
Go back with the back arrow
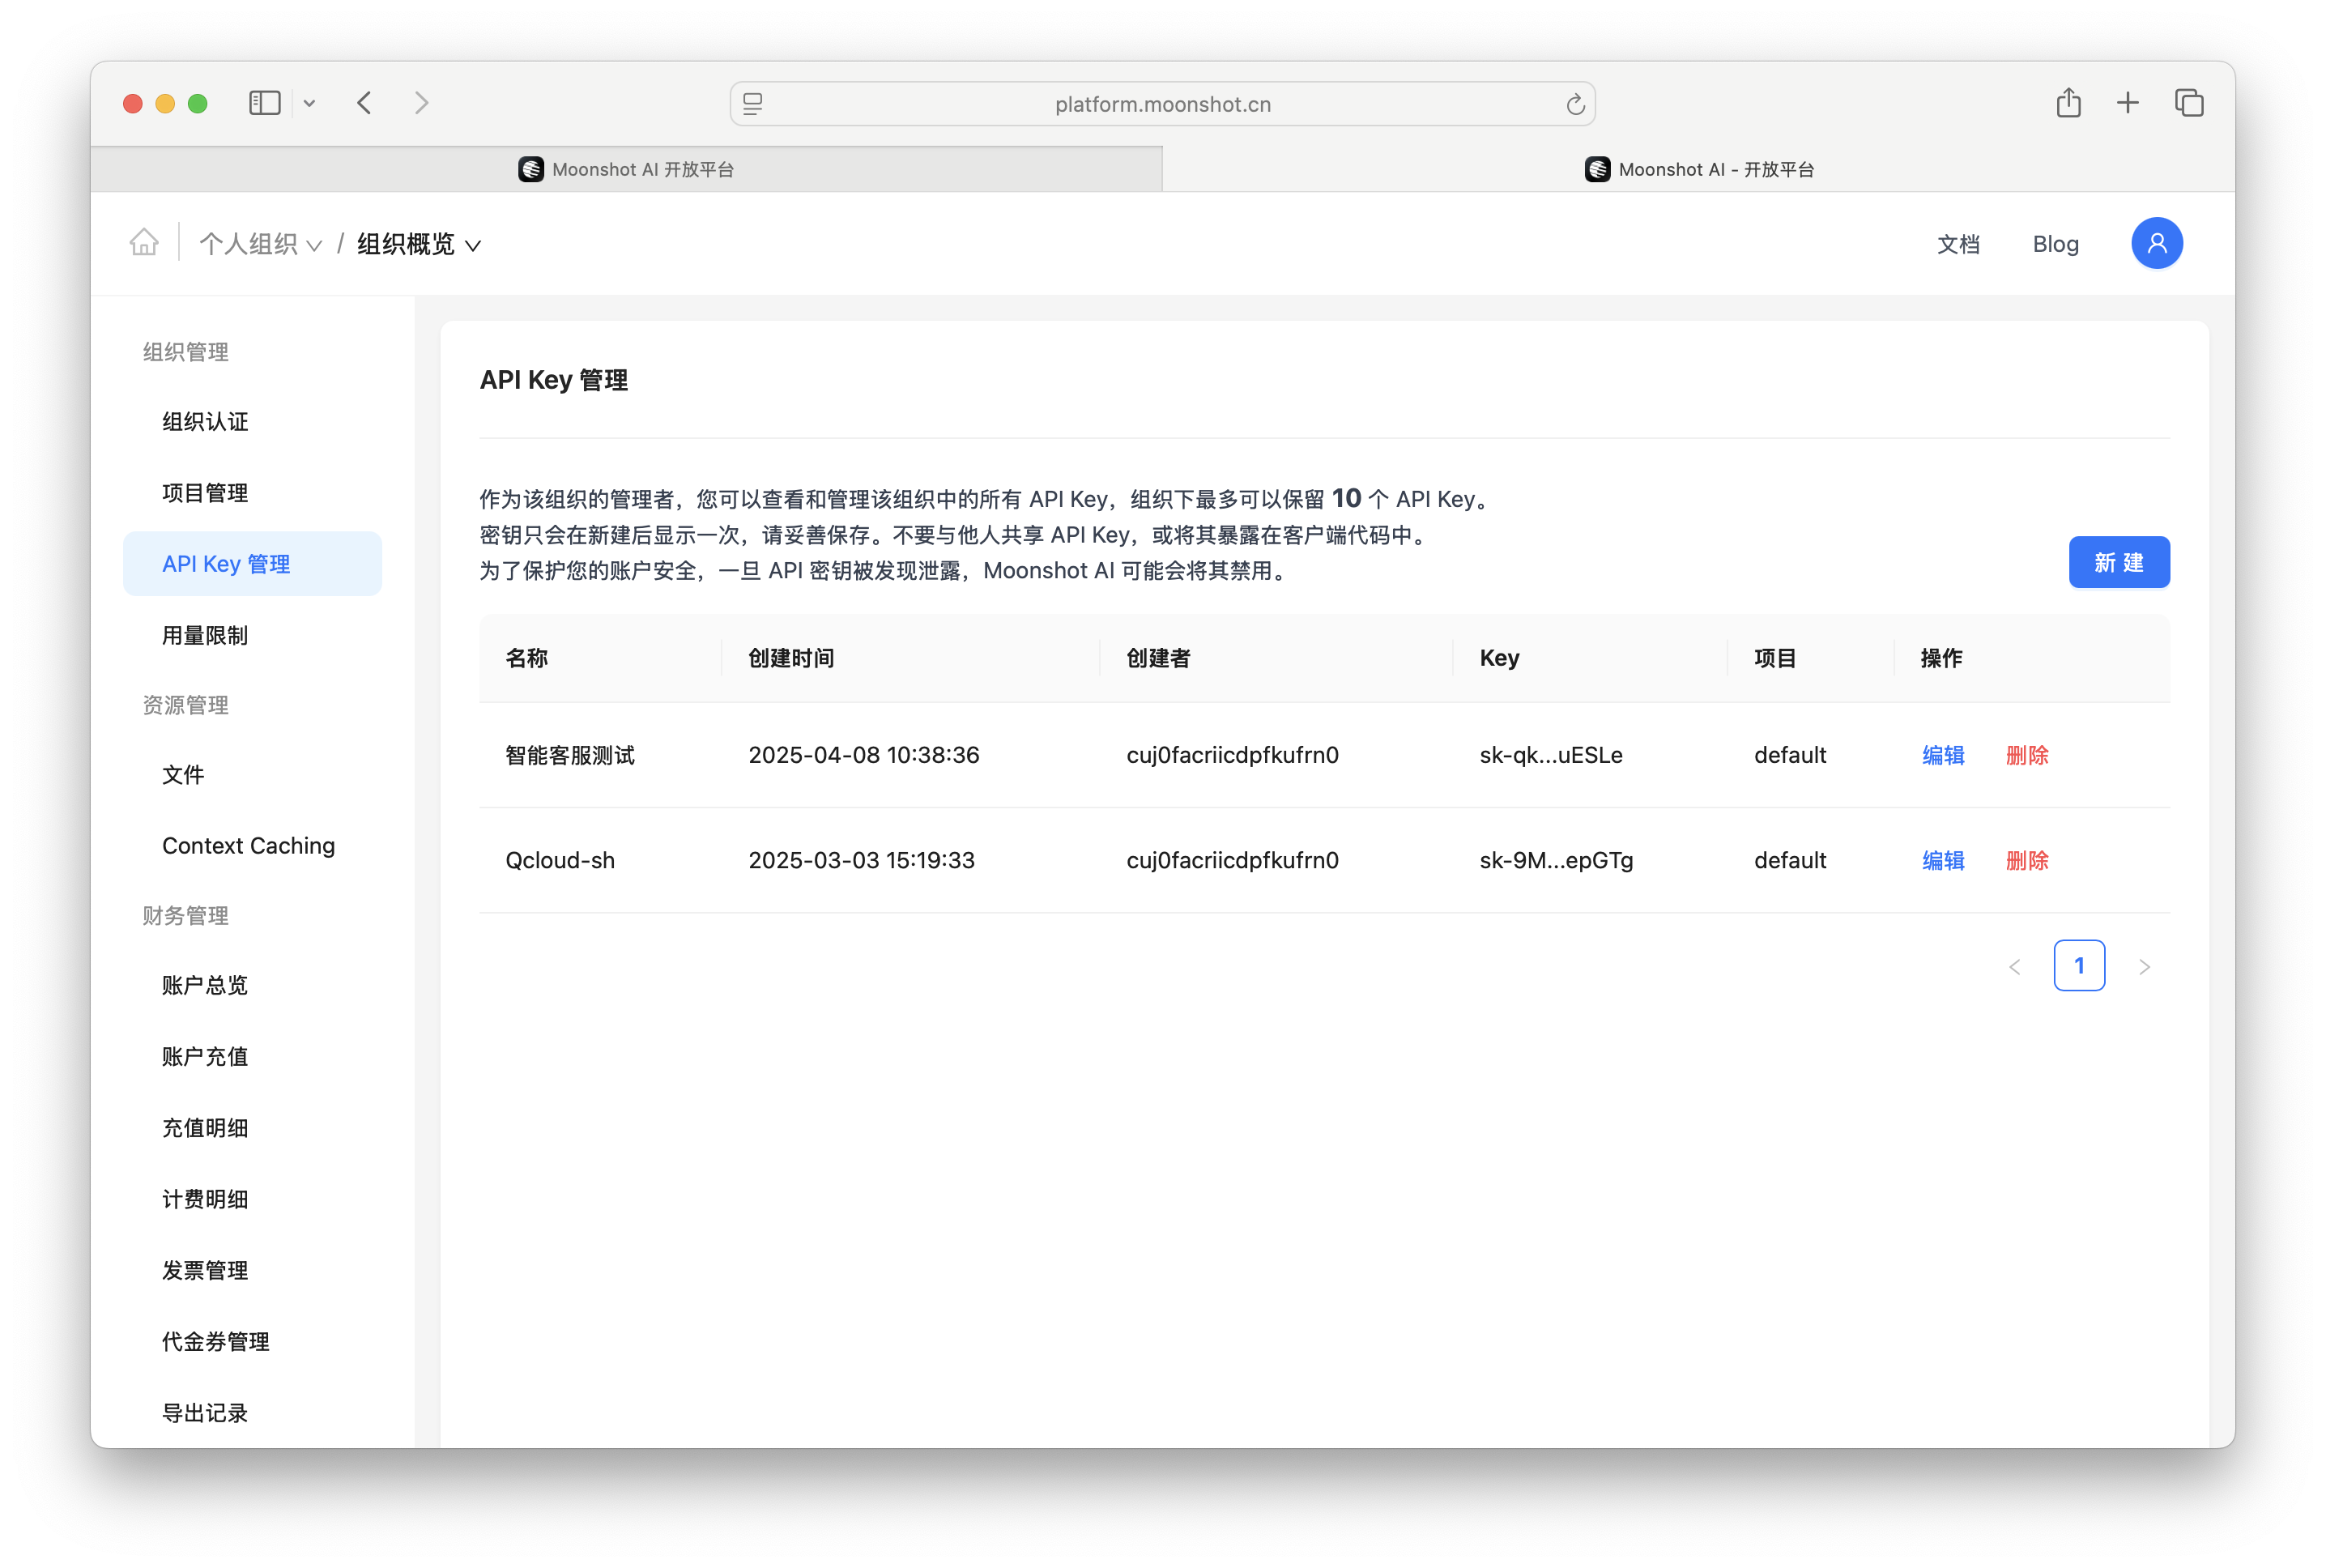(365, 103)
